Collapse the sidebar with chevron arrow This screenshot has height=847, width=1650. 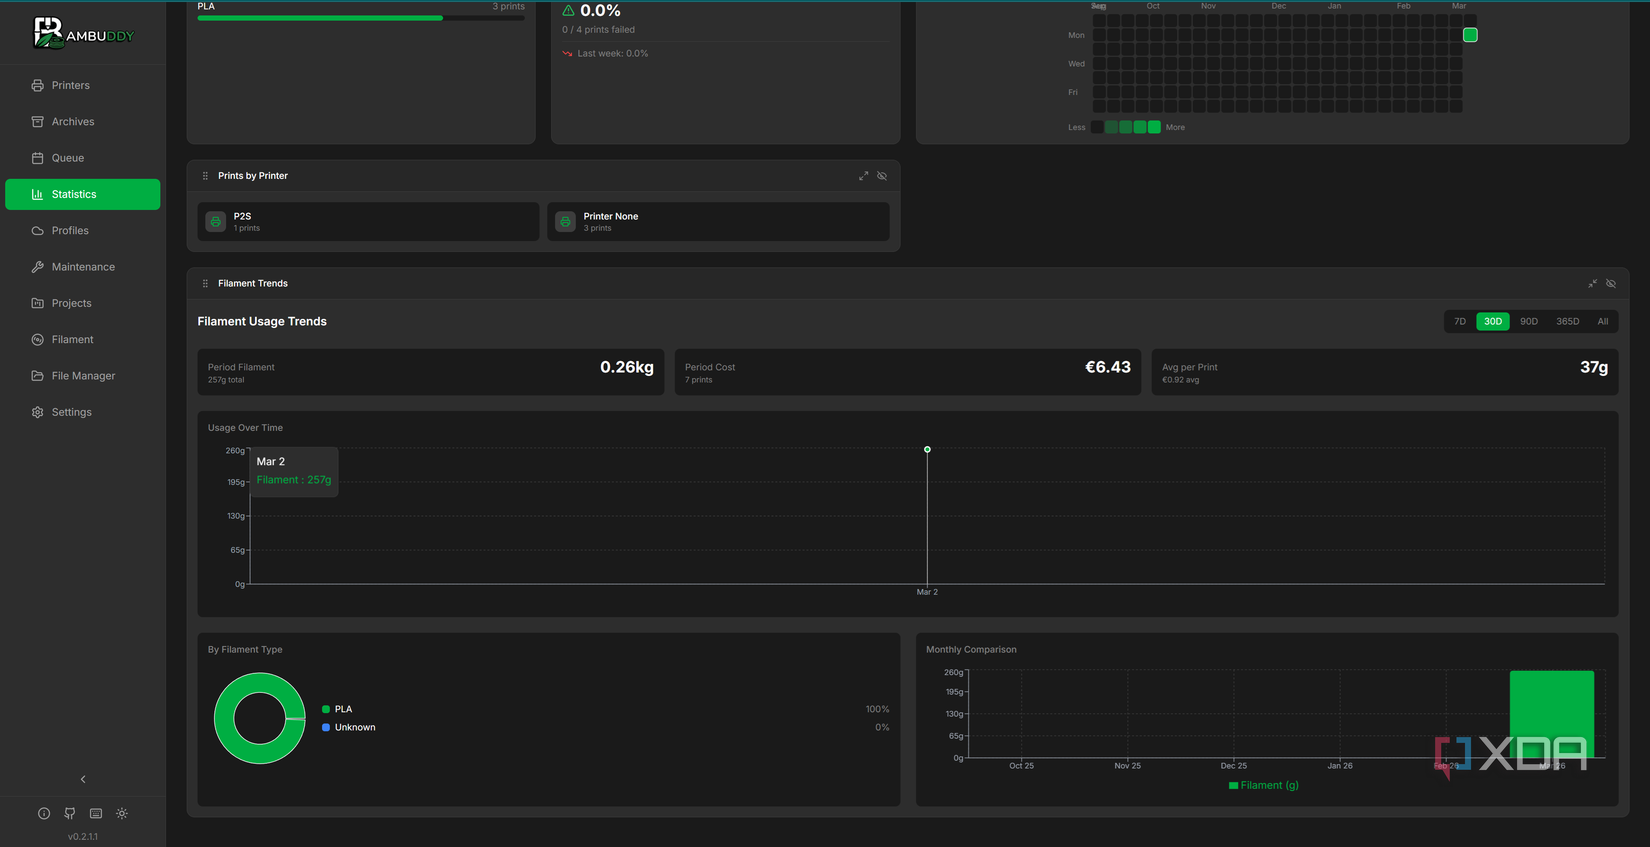coord(83,779)
